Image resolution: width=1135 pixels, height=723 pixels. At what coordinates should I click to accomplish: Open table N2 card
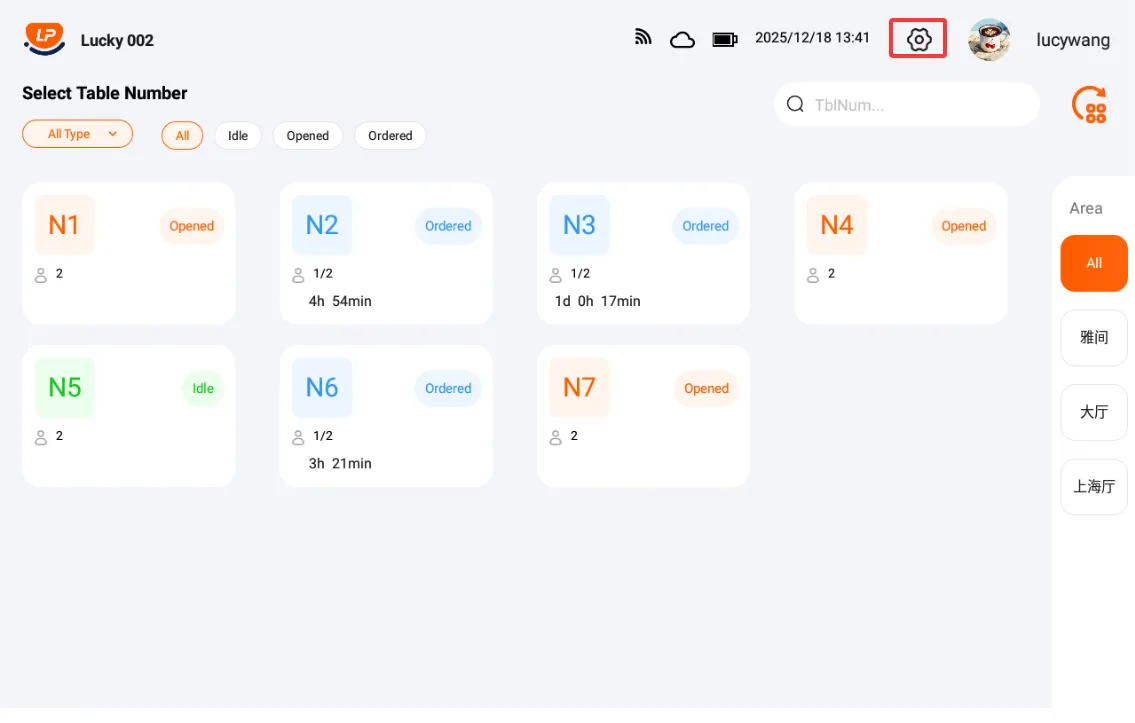tap(386, 253)
